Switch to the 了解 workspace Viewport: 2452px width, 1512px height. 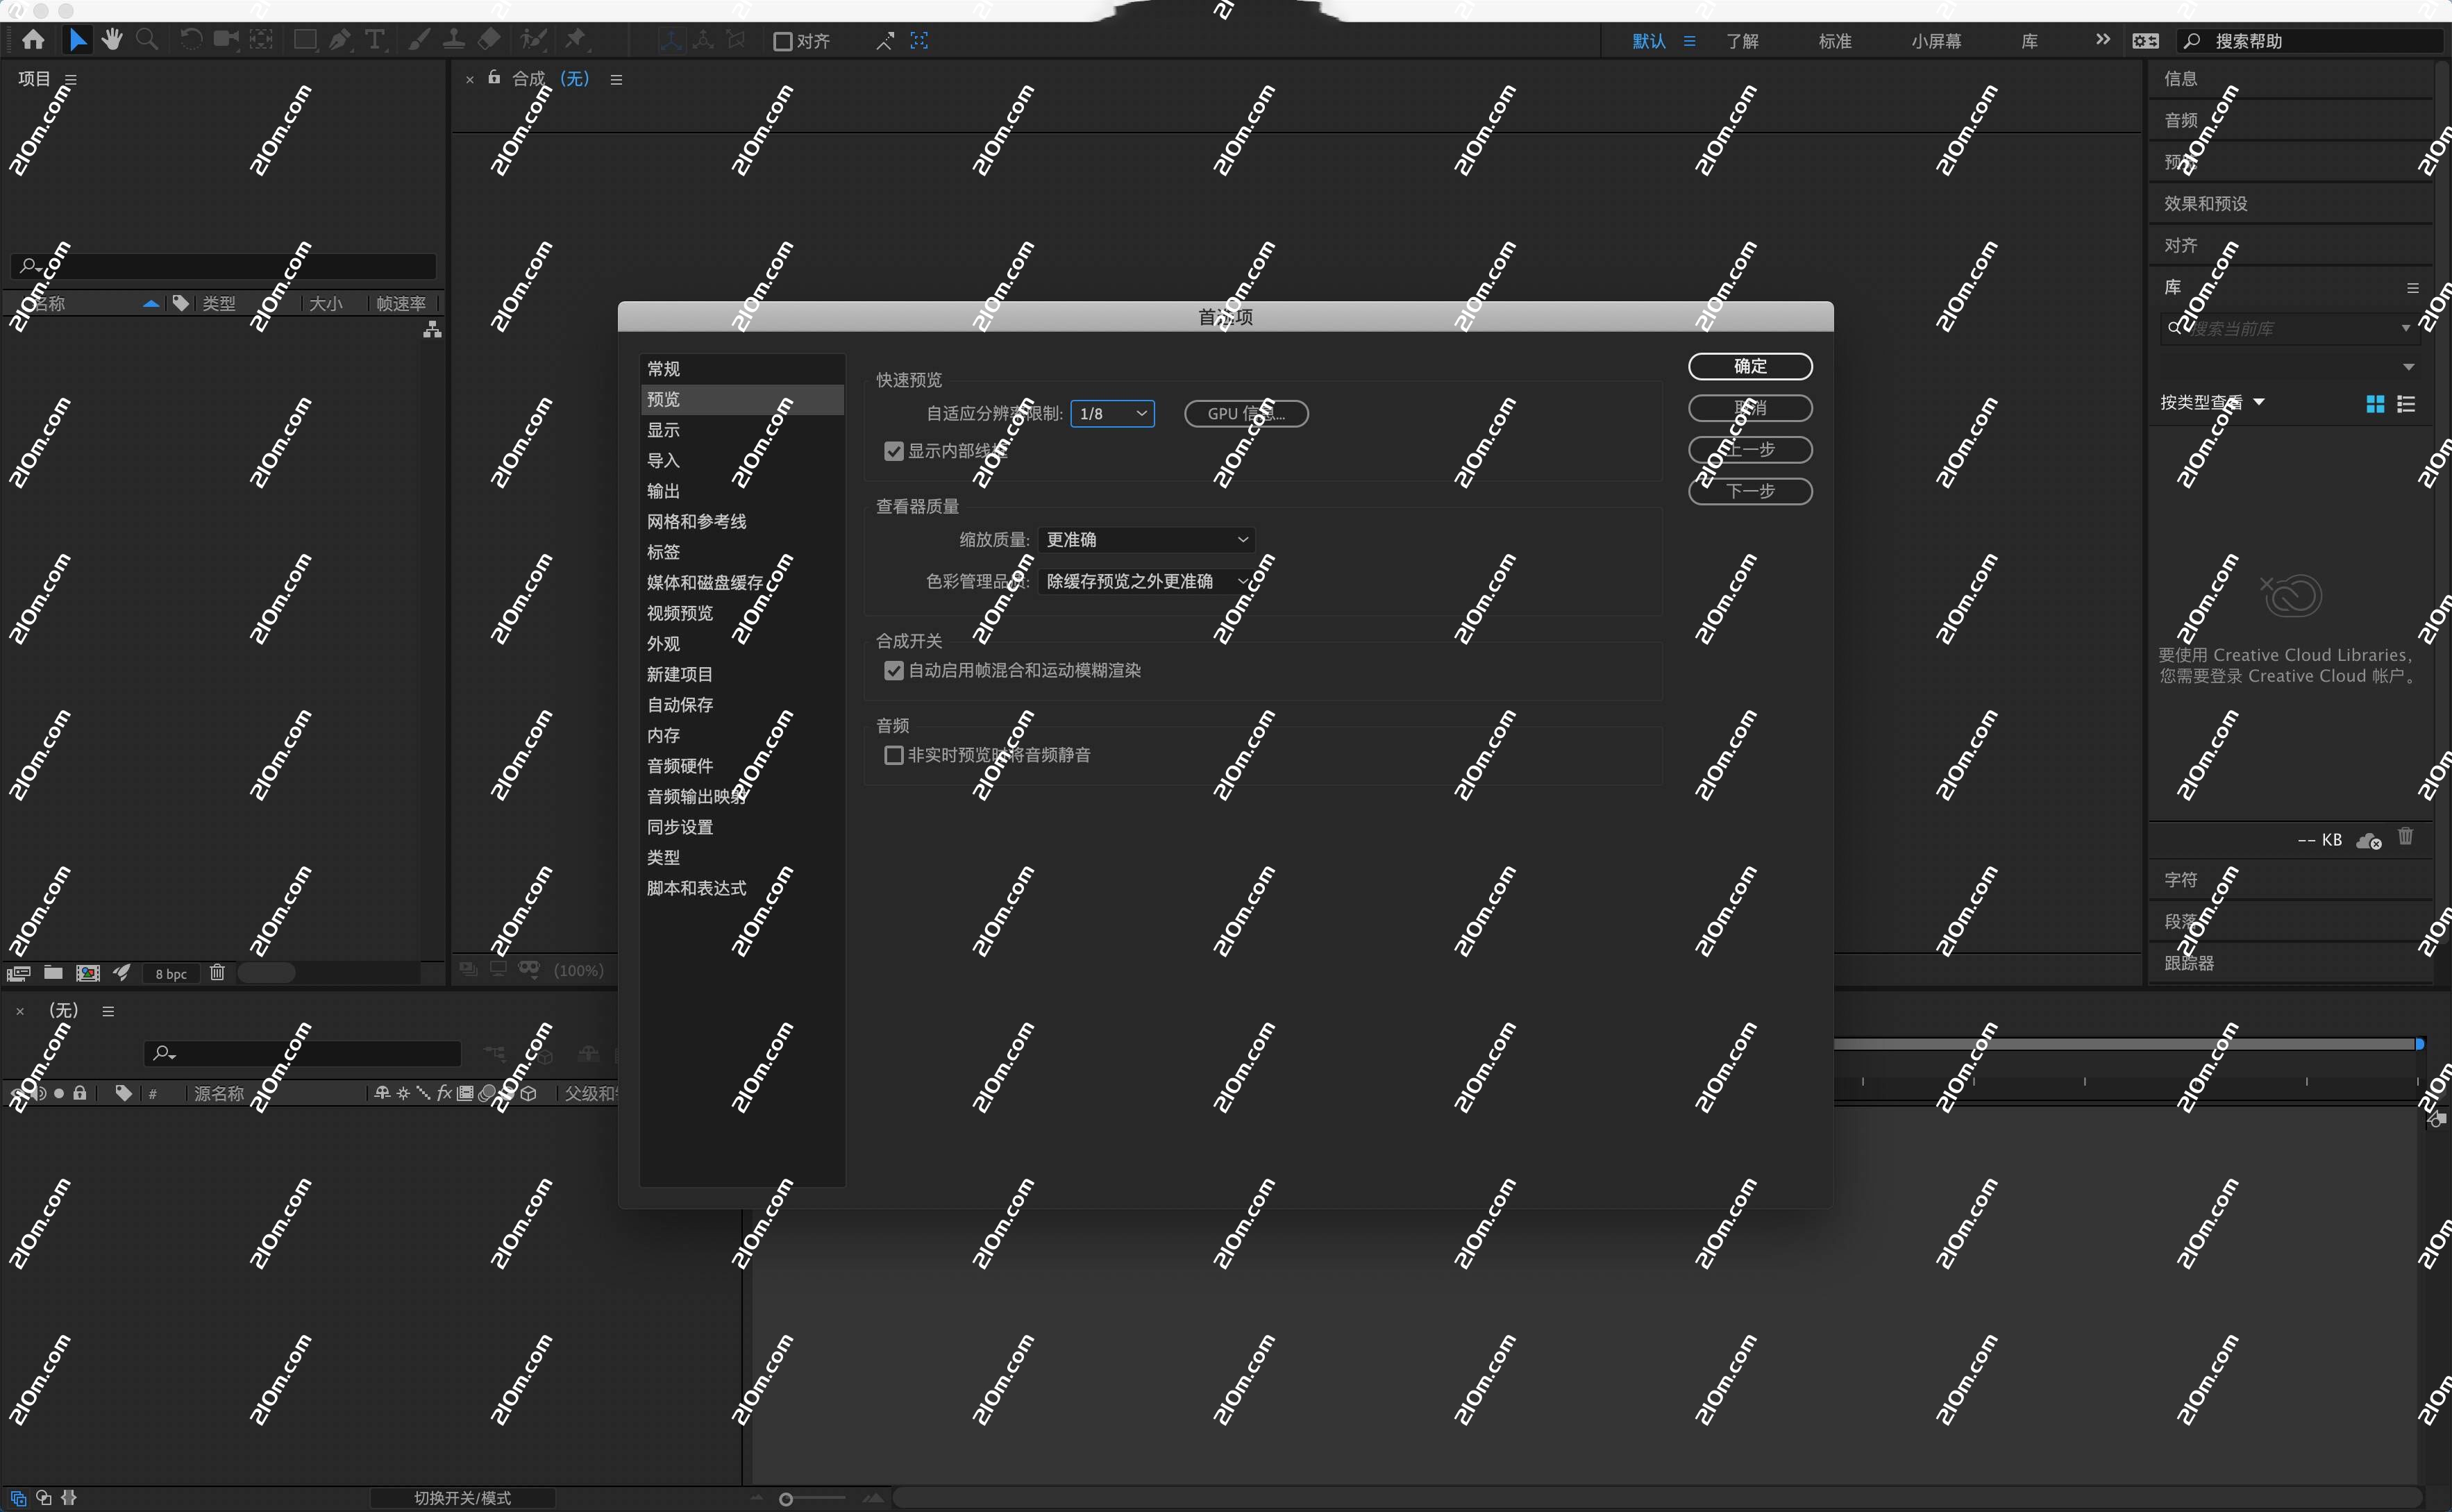(x=1742, y=41)
